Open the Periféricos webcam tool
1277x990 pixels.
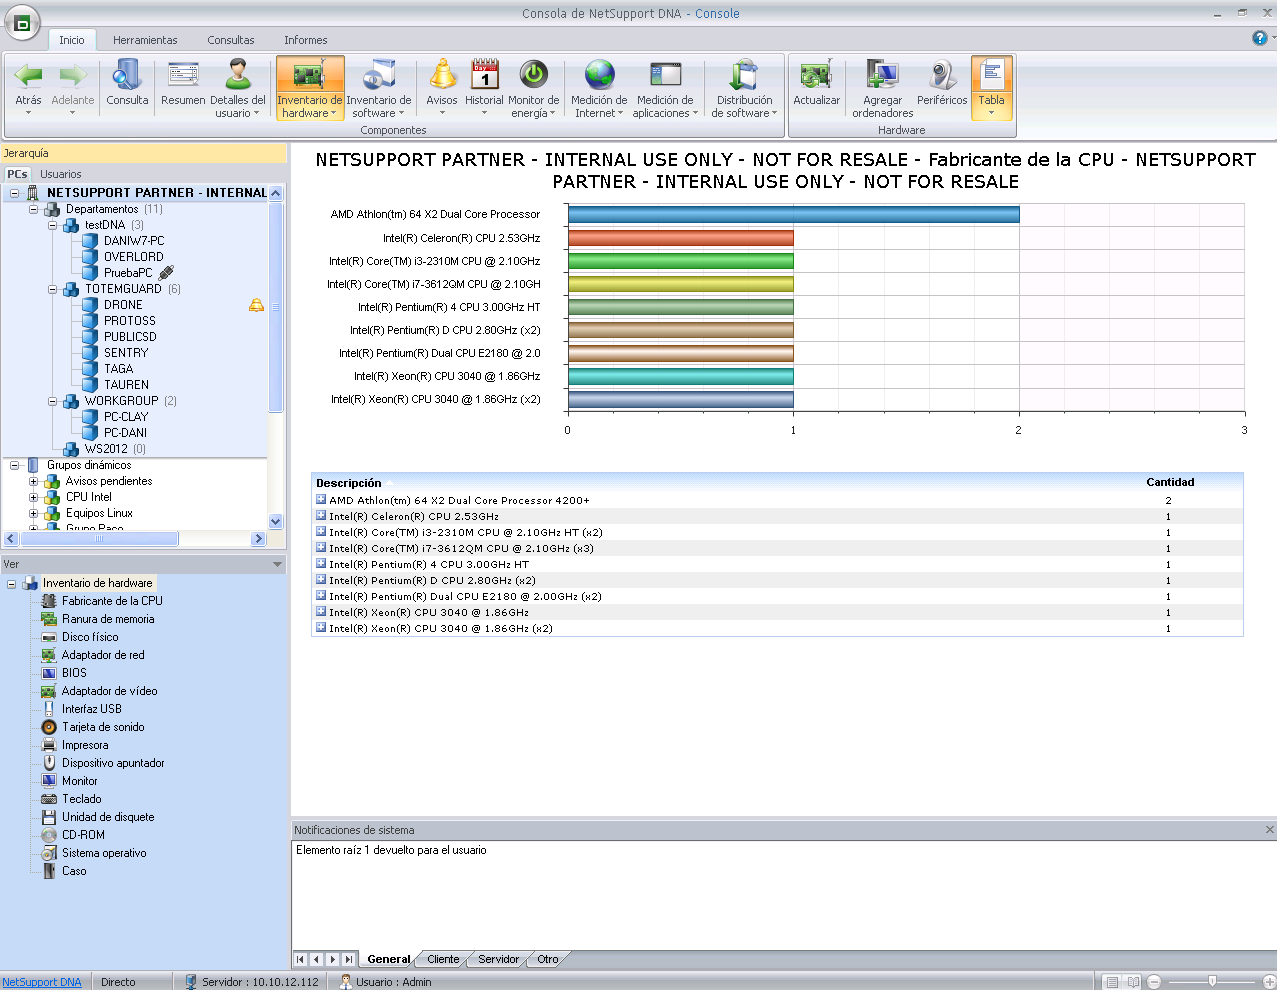[x=942, y=87]
